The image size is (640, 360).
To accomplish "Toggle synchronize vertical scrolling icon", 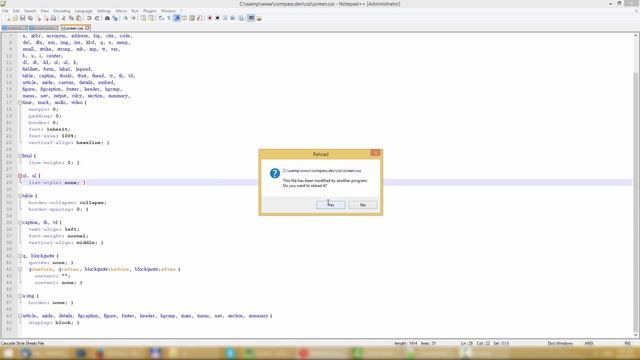I will click(143, 18).
